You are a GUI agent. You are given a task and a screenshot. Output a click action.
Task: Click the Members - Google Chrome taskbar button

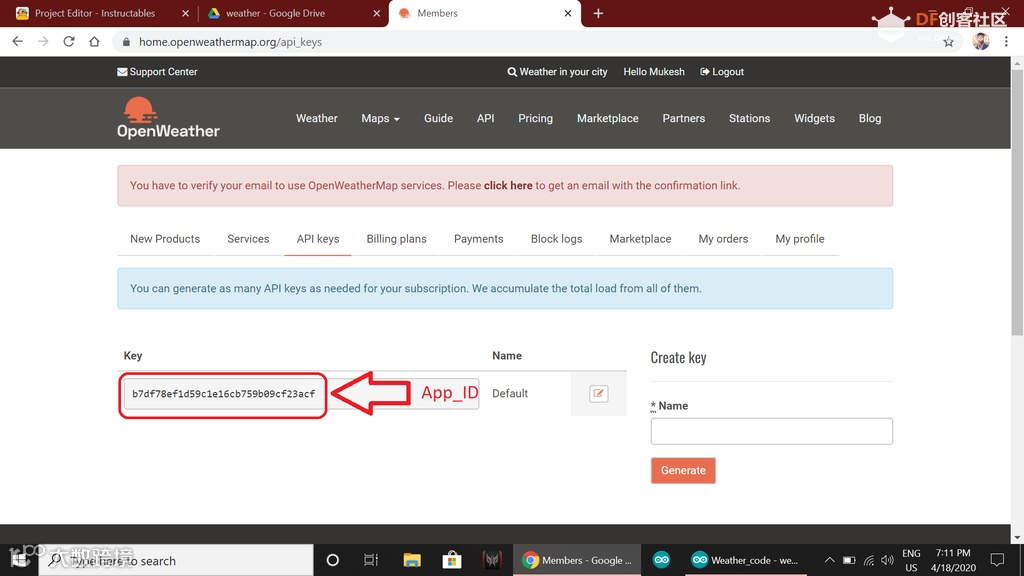click(x=577, y=560)
